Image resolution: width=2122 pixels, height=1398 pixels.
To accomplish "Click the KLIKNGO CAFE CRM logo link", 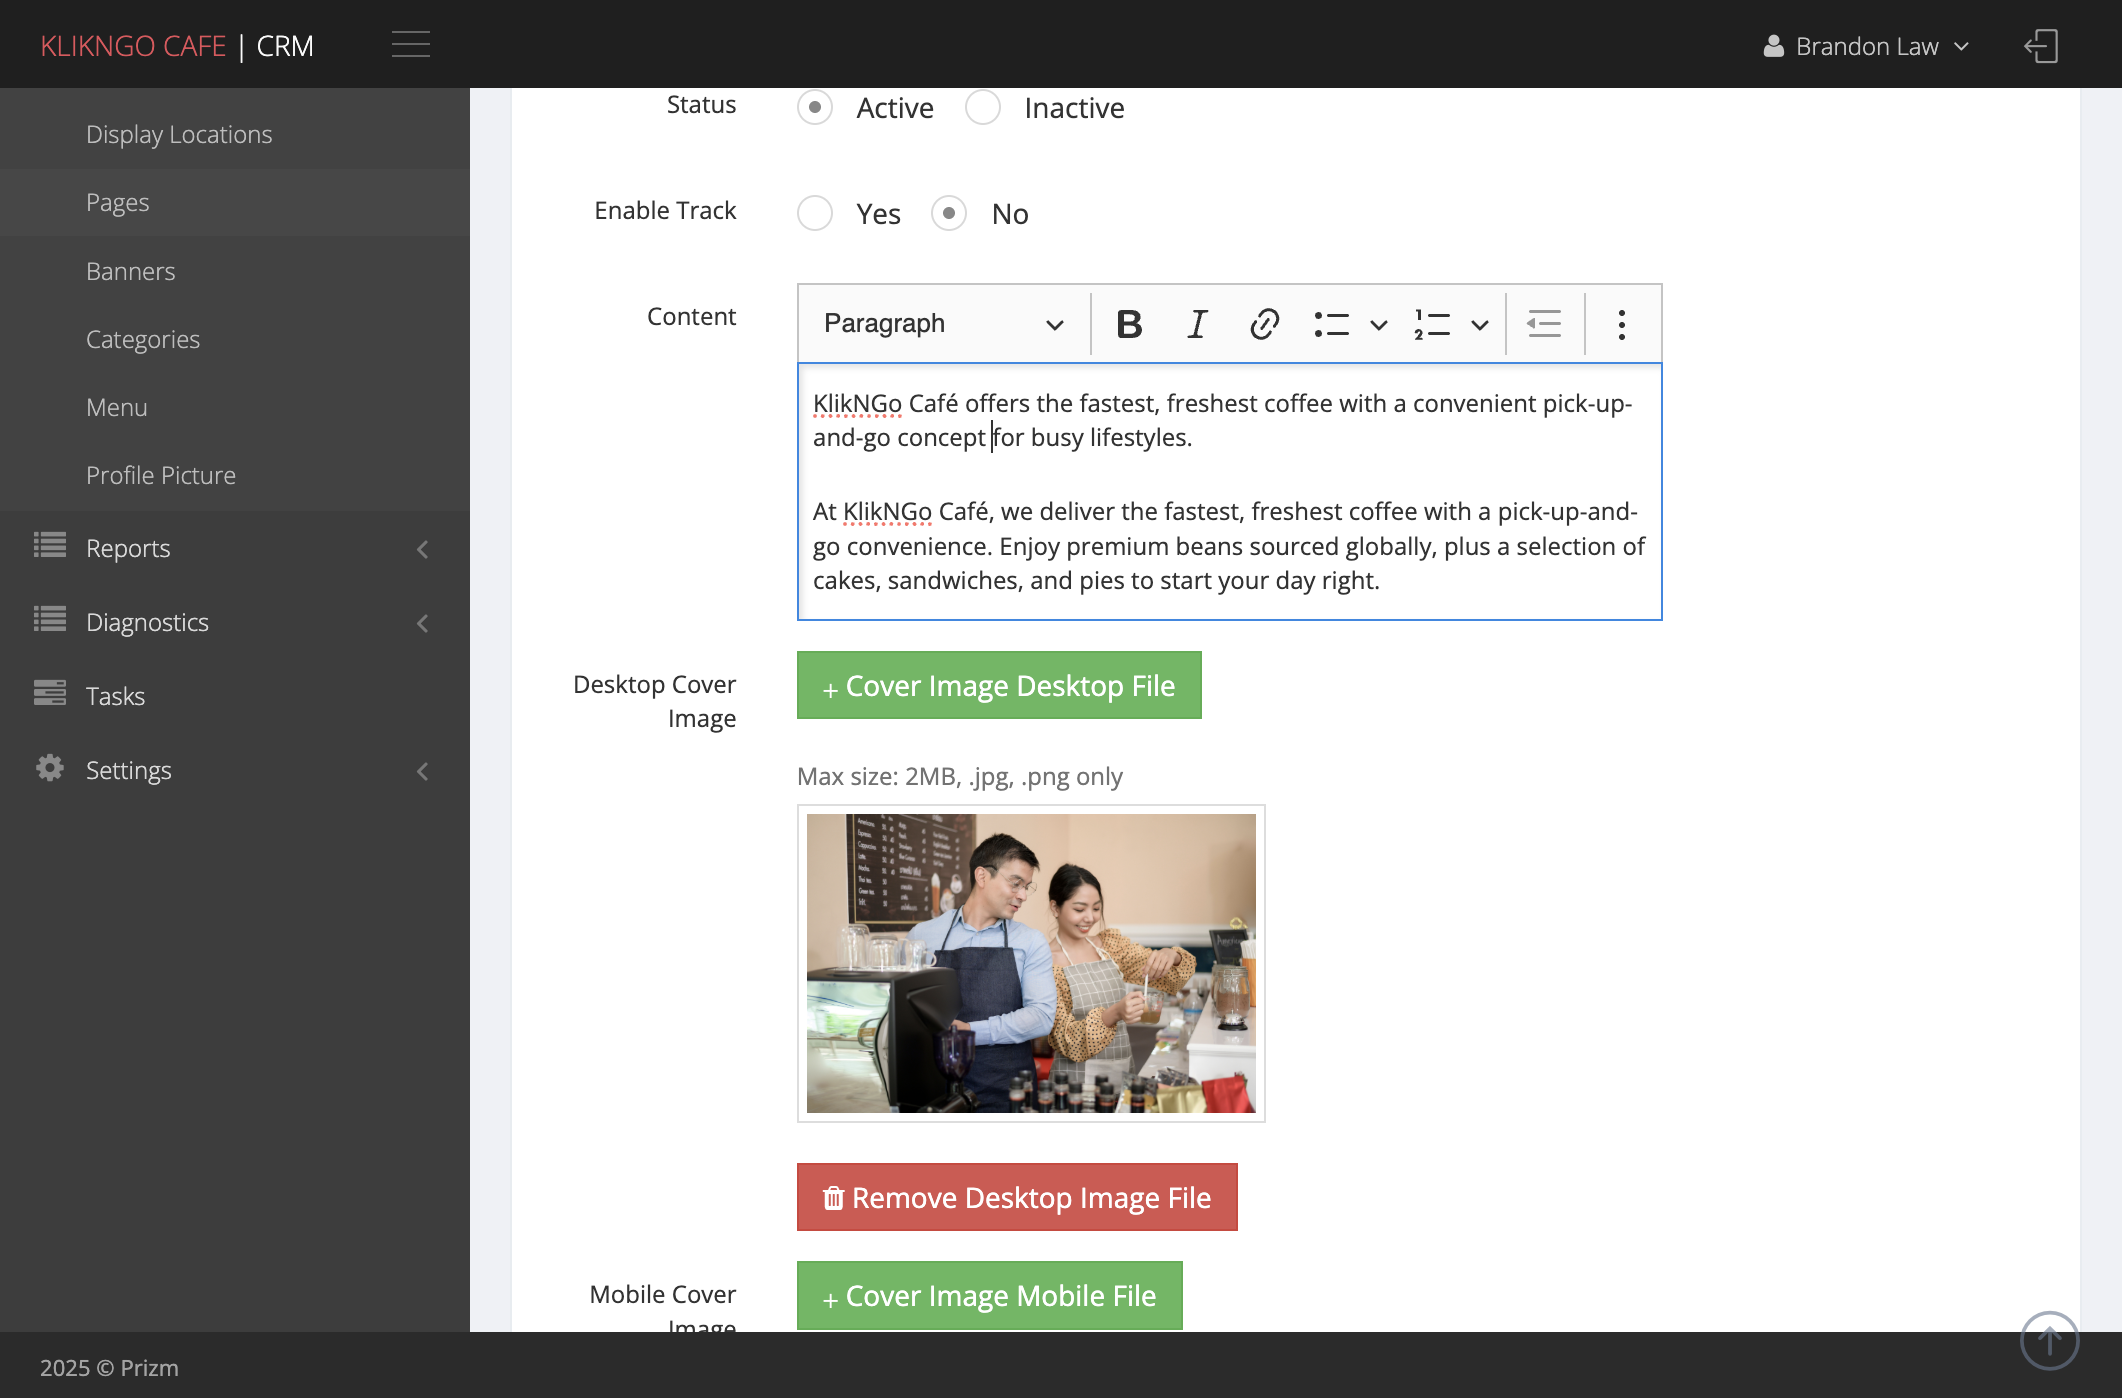I will click(x=177, y=46).
